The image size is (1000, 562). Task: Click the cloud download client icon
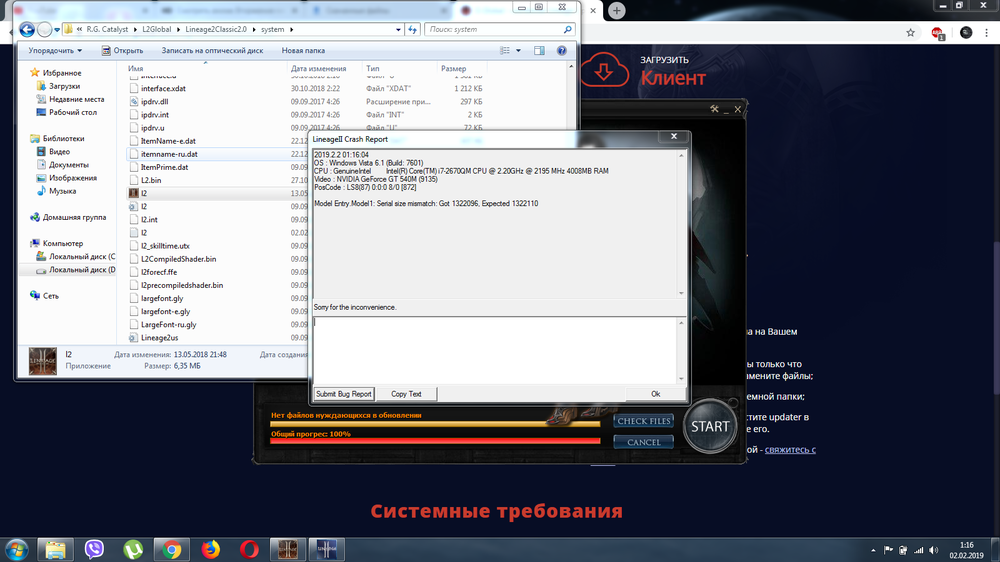603,70
